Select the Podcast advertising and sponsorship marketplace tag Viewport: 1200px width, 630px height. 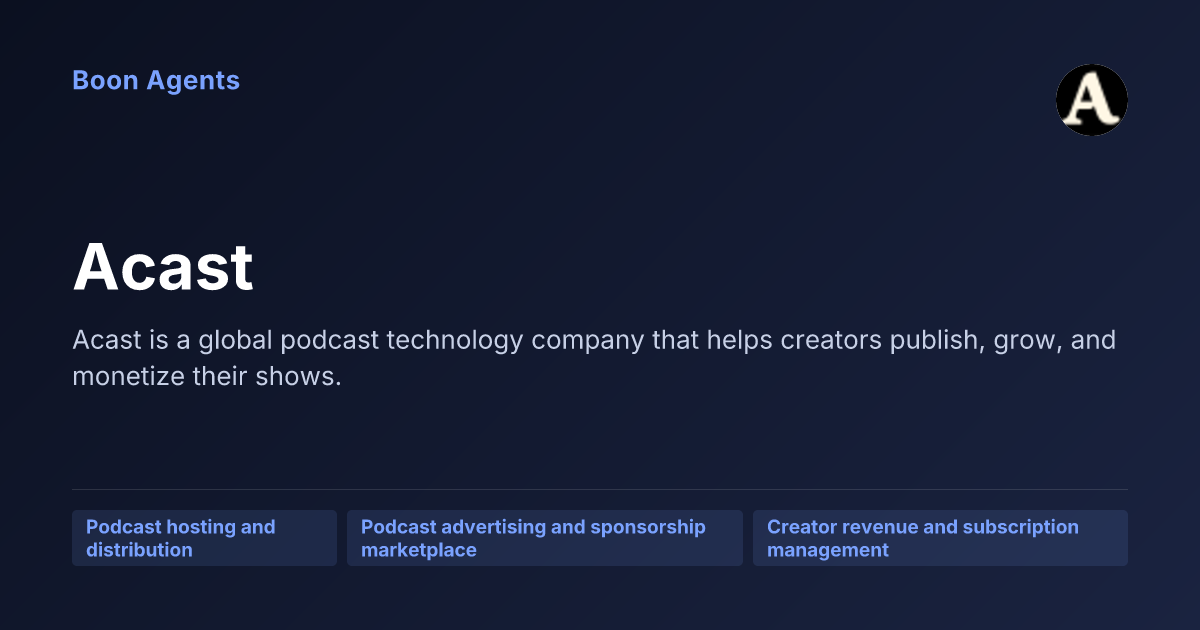pos(545,538)
